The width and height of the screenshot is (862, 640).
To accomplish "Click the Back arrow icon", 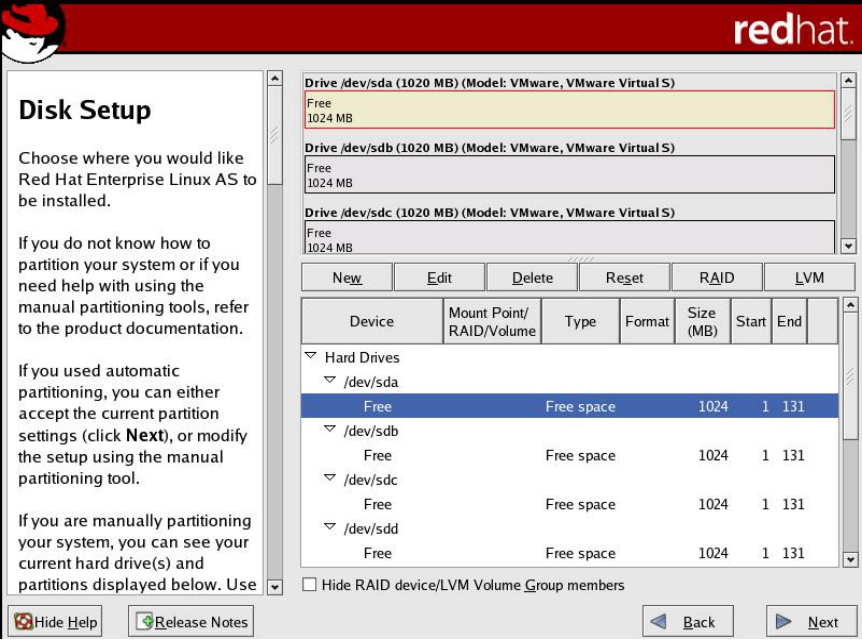I will coord(659,622).
